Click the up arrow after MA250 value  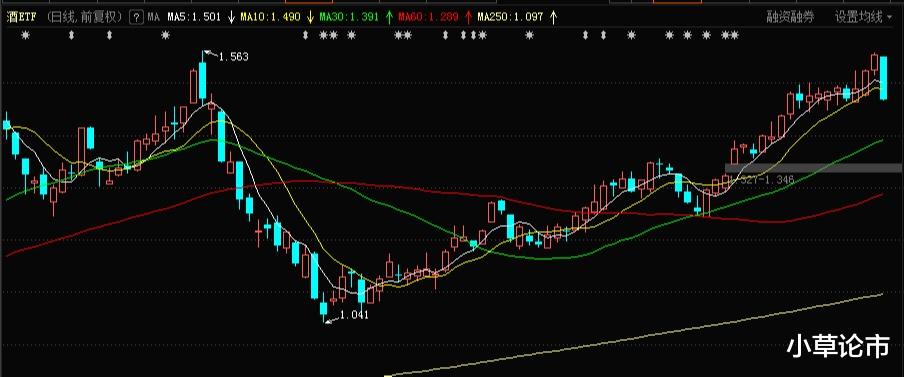[553, 17]
